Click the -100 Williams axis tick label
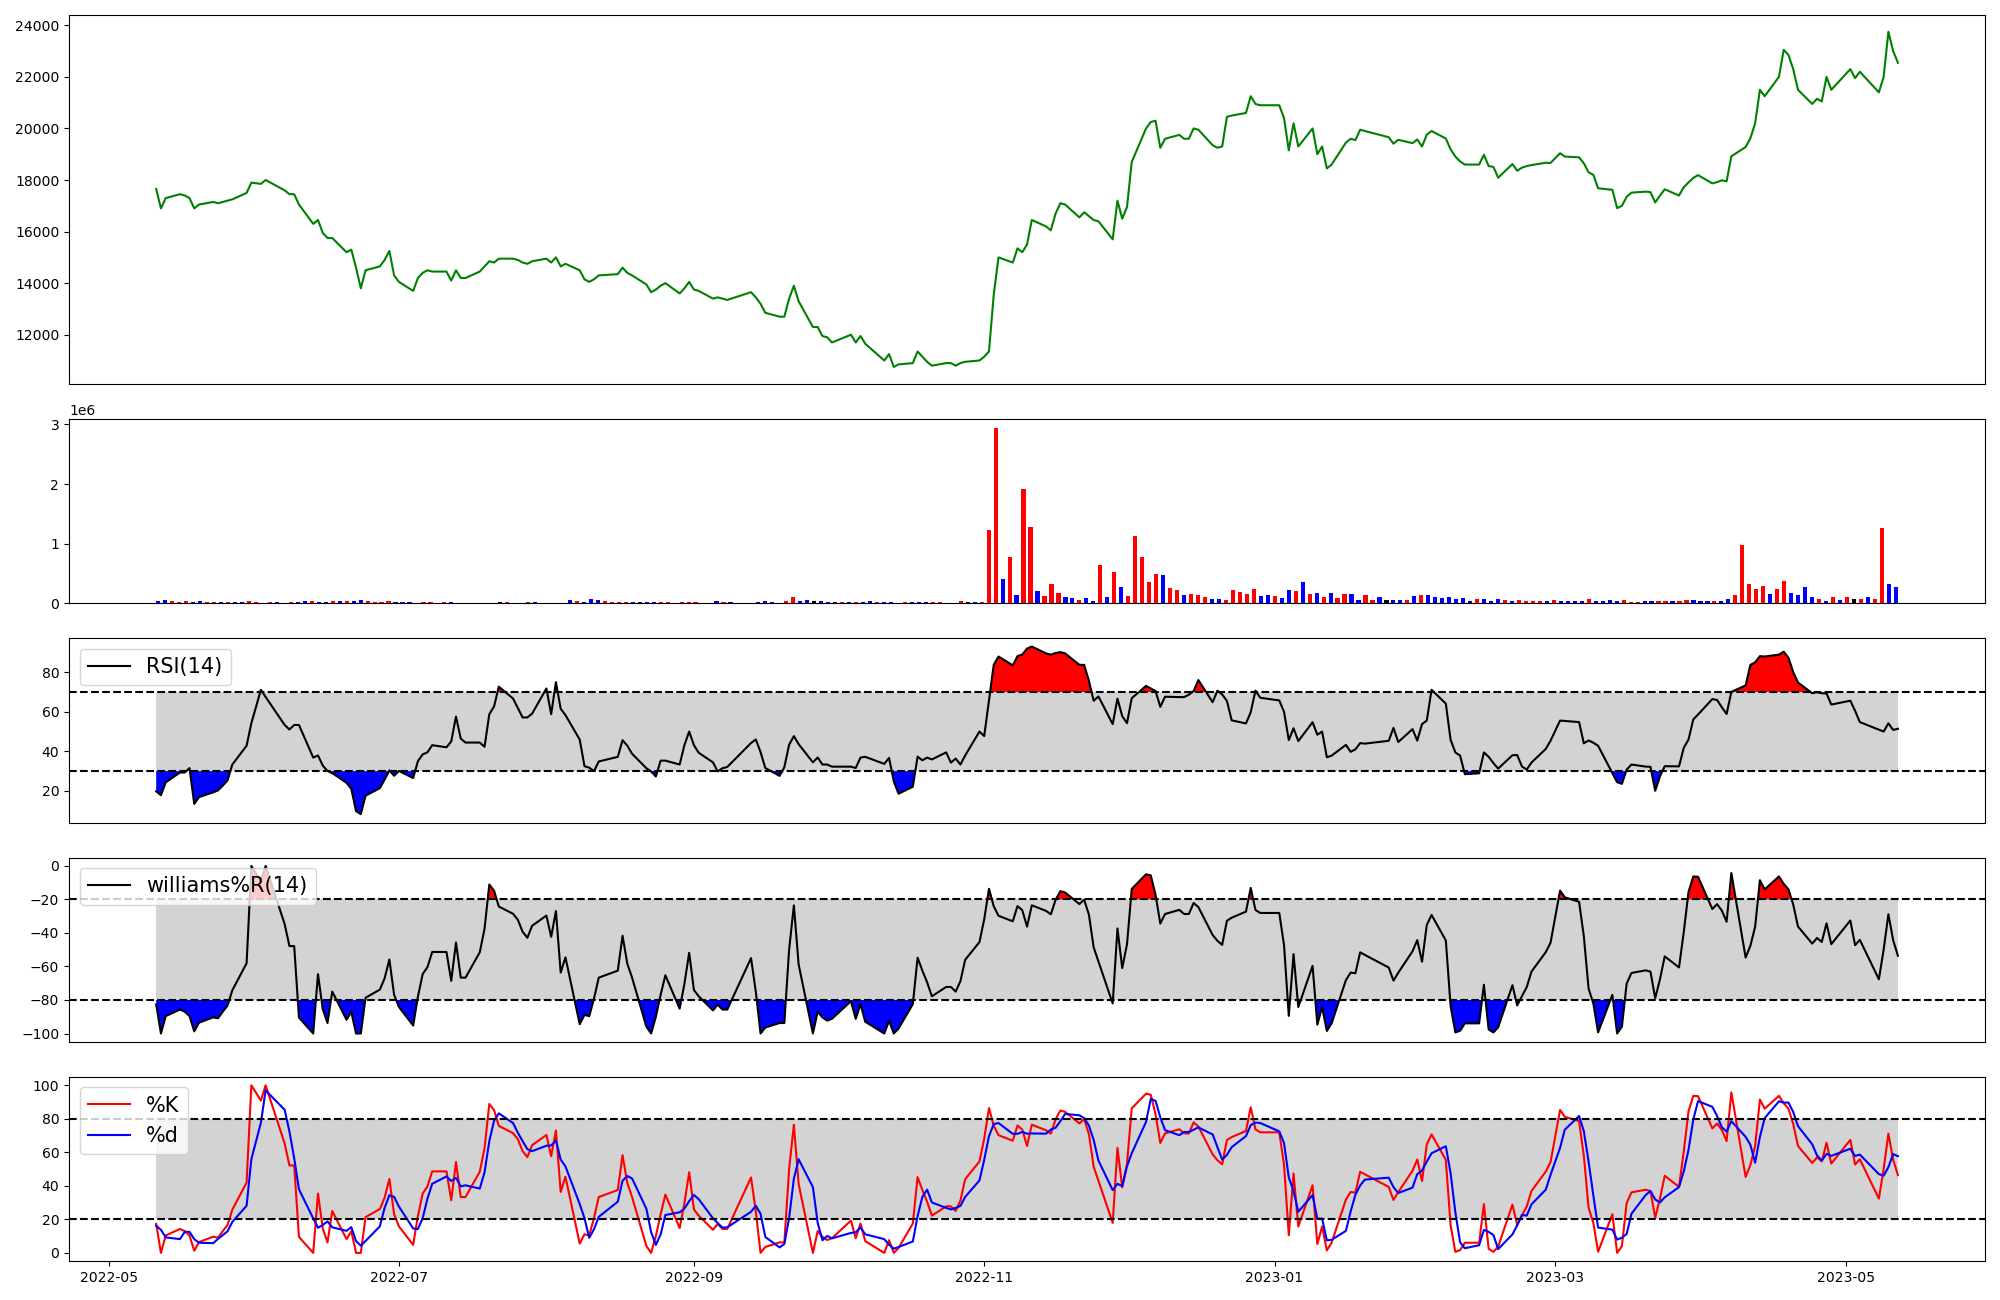The image size is (2000, 1300). (x=39, y=1034)
